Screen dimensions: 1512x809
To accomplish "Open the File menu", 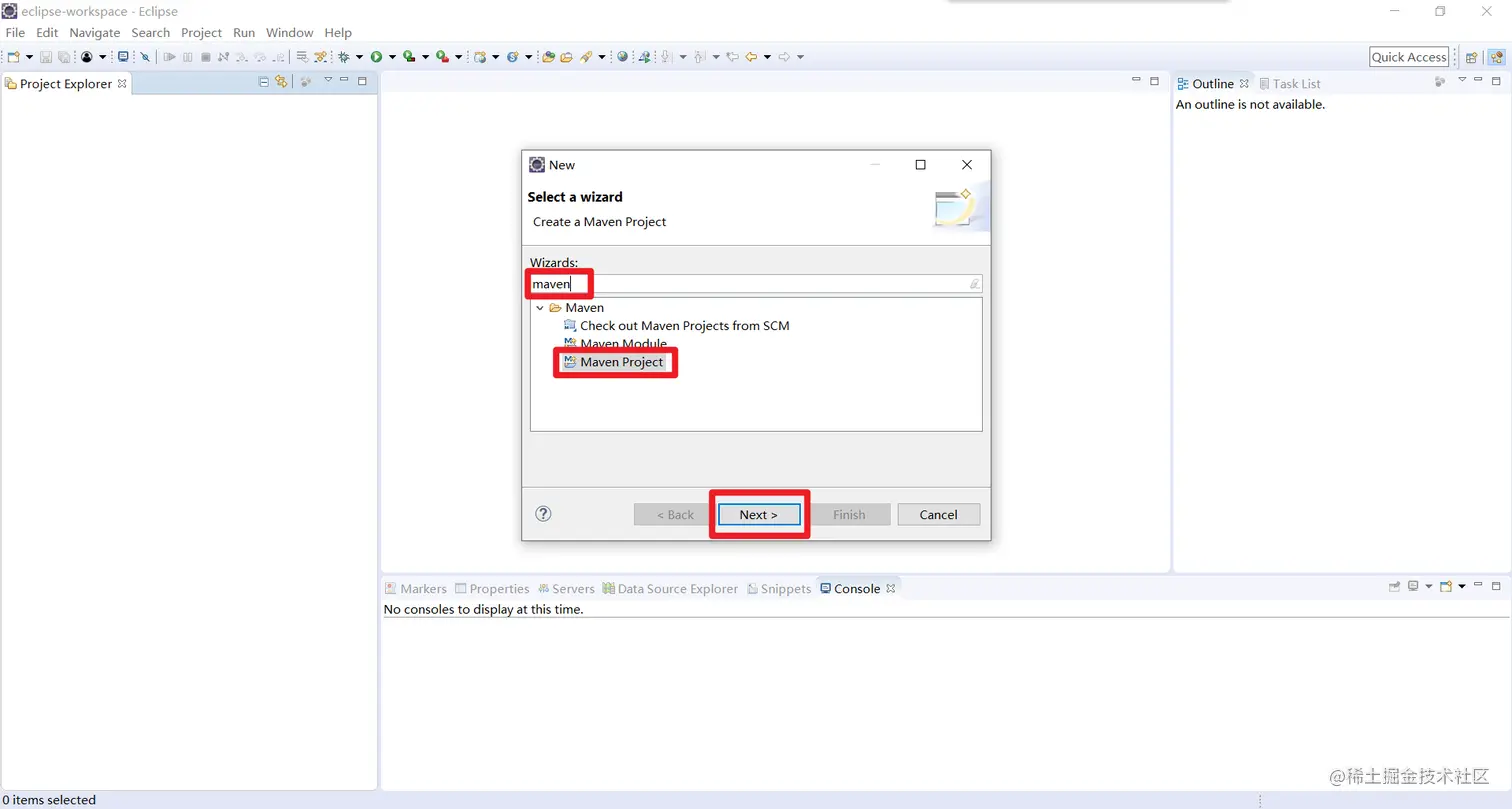I will click(x=15, y=33).
